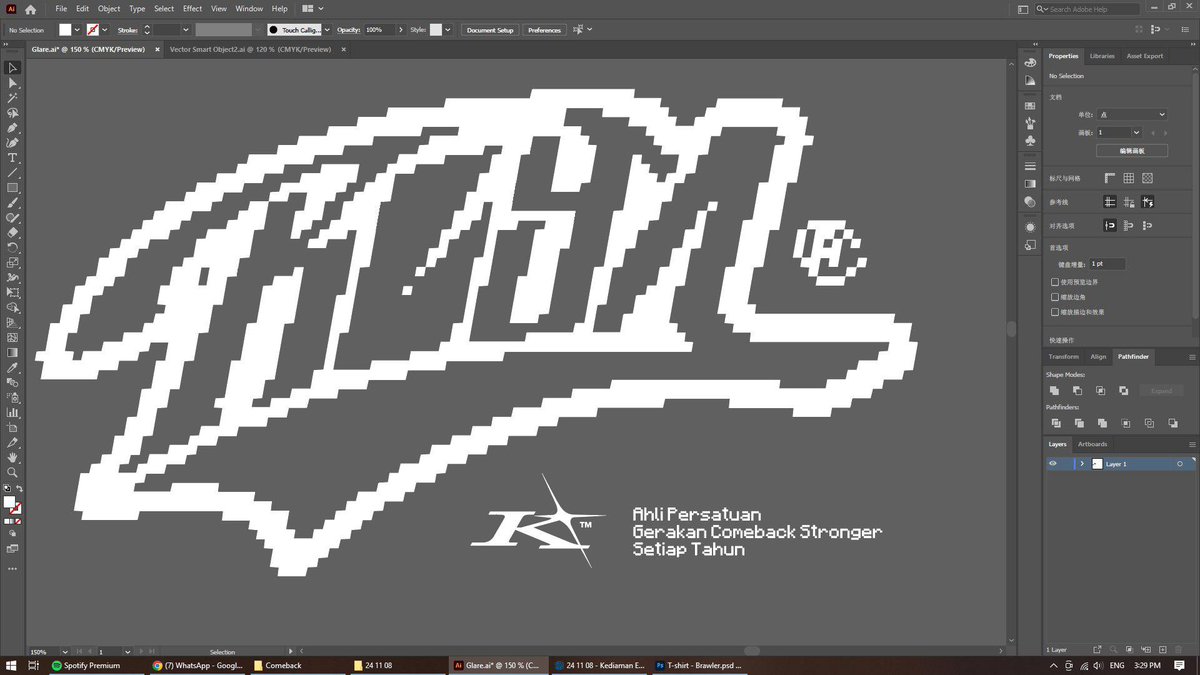Open the Color panel from the dock
Viewport: 1200px width, 675px height.
(1030, 62)
